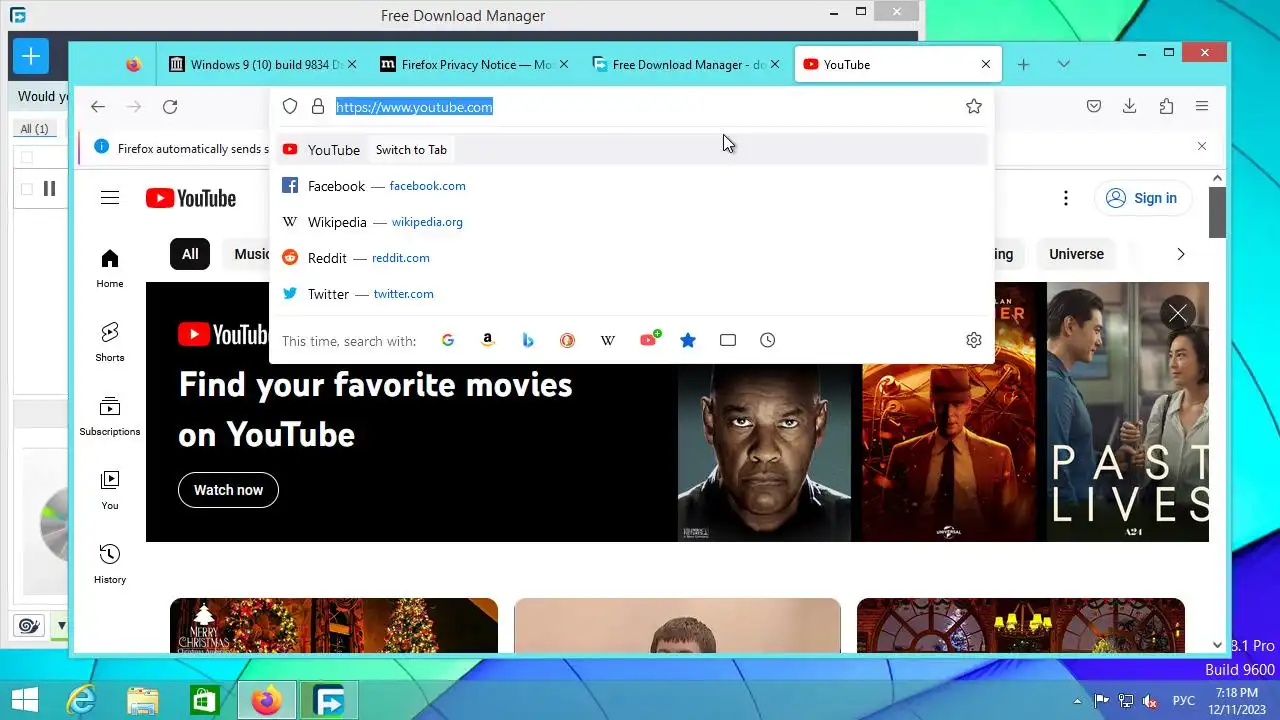Open Firefox application hamburger menu
The height and width of the screenshot is (720, 1280).
coord(1202,106)
